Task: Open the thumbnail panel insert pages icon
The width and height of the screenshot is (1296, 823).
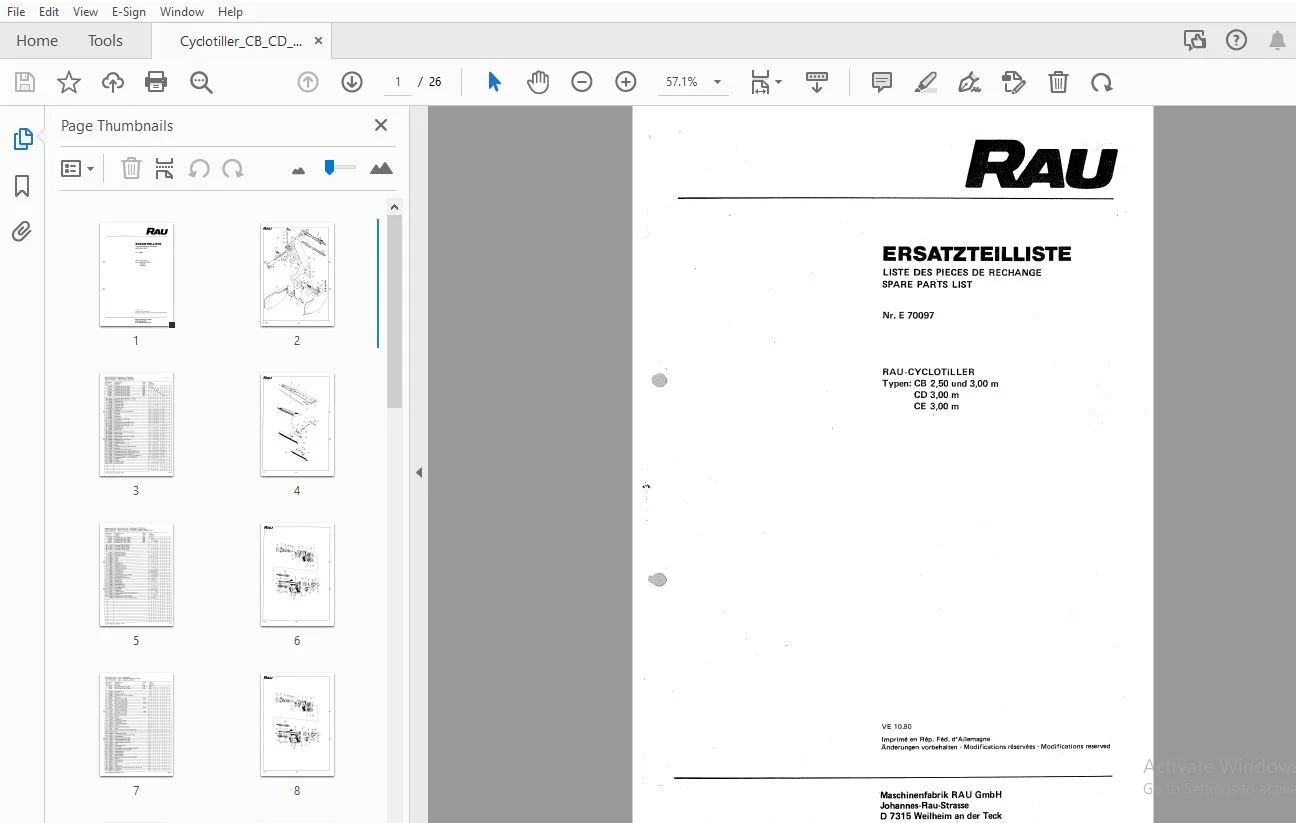Action: coord(165,168)
